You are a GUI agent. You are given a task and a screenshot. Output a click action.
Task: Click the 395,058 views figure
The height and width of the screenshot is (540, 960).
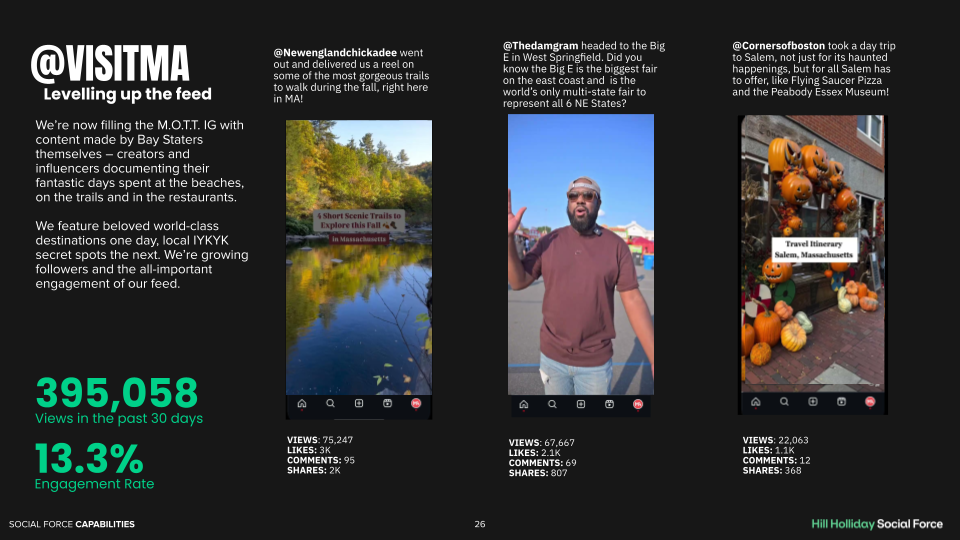point(117,393)
